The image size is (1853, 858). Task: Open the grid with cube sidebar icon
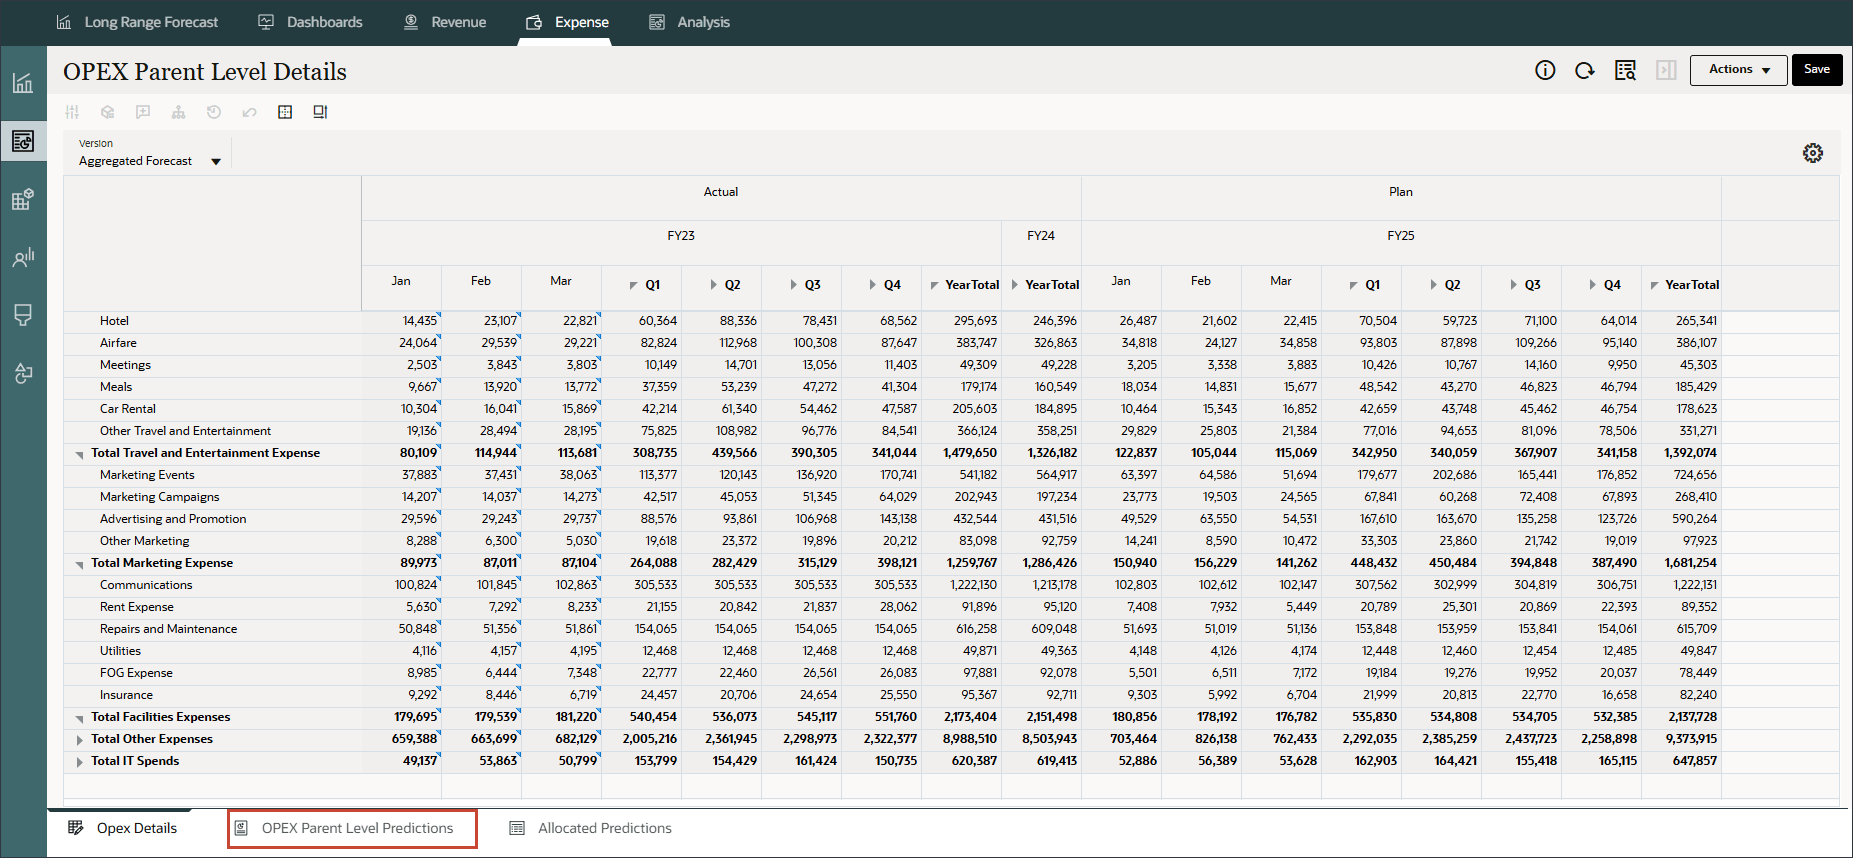23,199
